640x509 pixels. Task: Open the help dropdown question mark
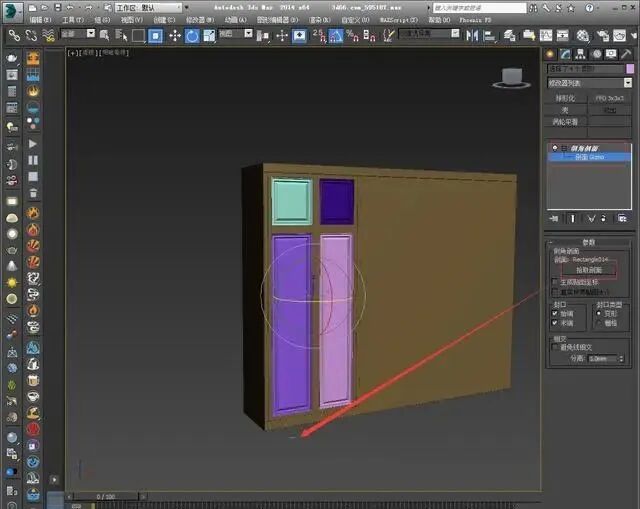coord(590,7)
